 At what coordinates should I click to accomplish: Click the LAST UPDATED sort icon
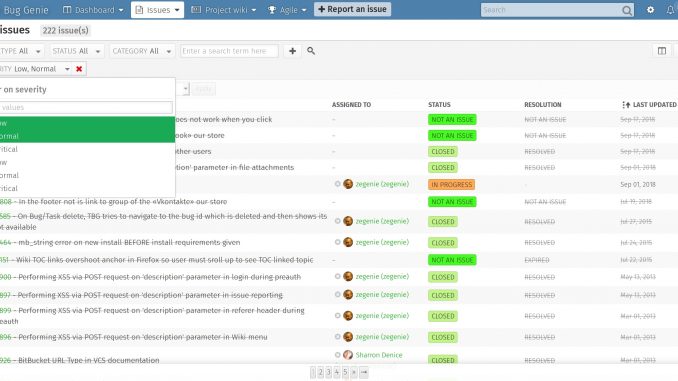(626, 105)
